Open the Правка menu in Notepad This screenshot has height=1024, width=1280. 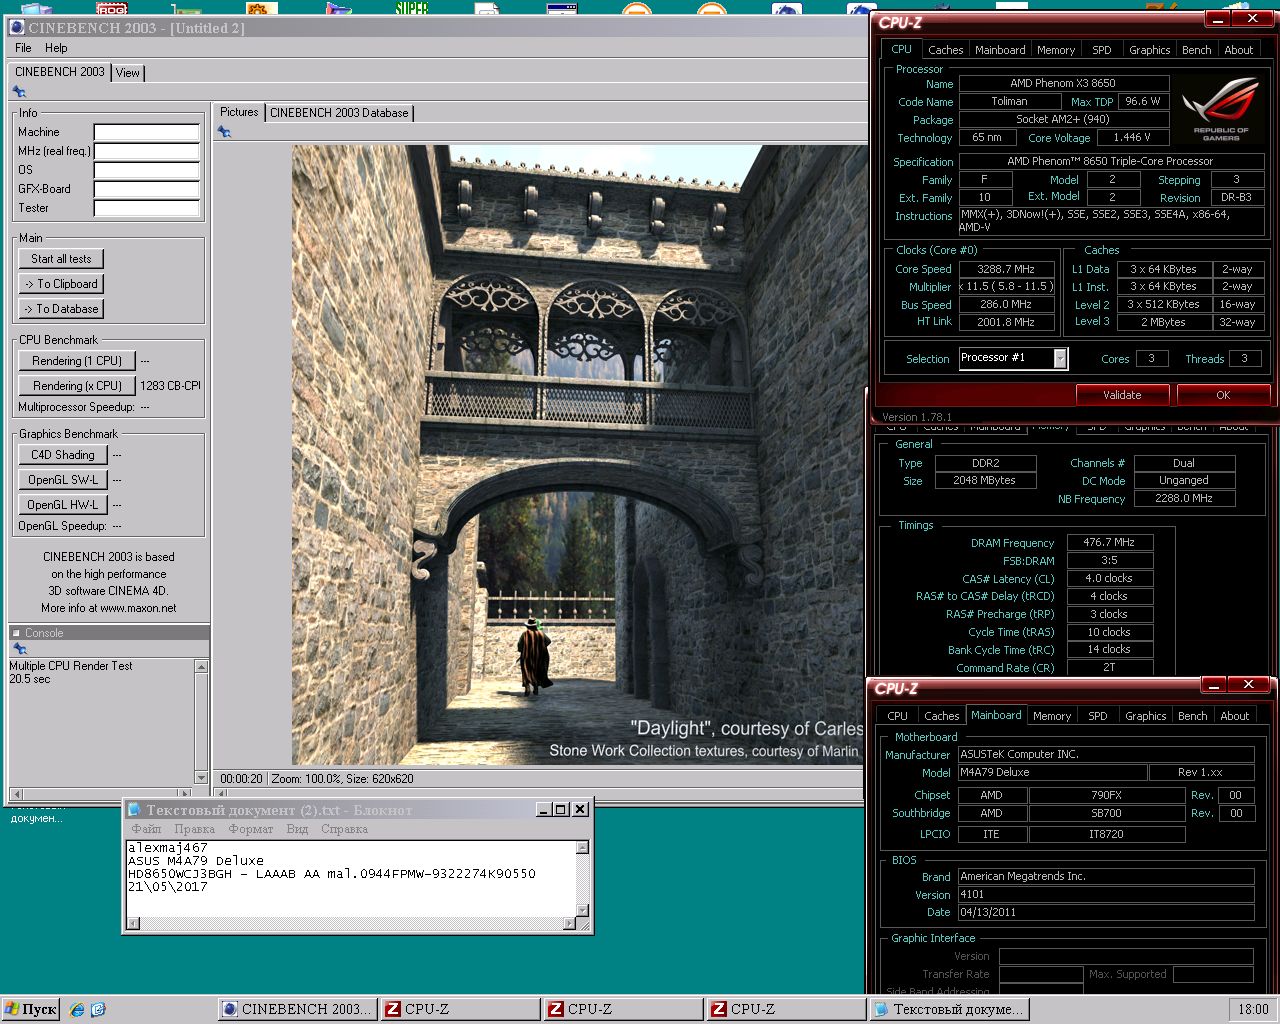tap(194, 829)
